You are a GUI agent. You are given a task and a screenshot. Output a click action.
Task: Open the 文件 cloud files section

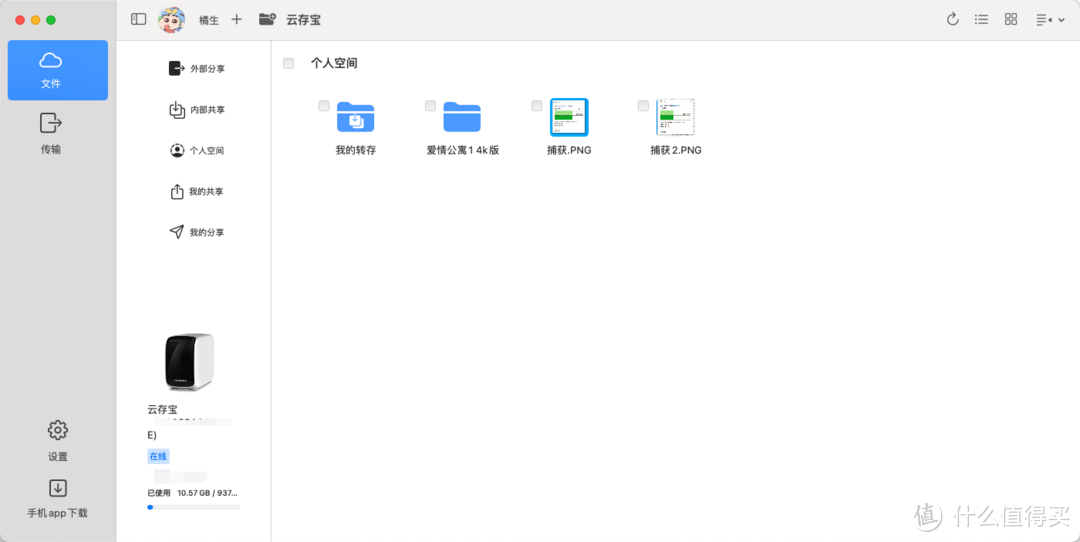tap(57, 70)
